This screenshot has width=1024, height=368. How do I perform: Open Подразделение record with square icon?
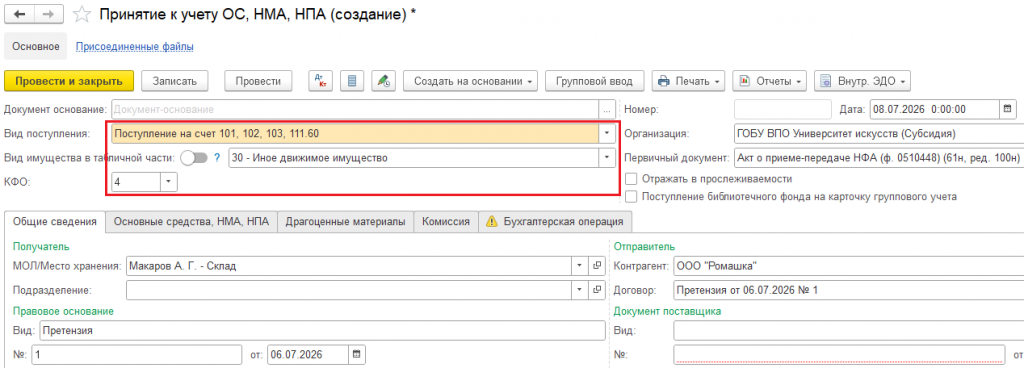[596, 289]
